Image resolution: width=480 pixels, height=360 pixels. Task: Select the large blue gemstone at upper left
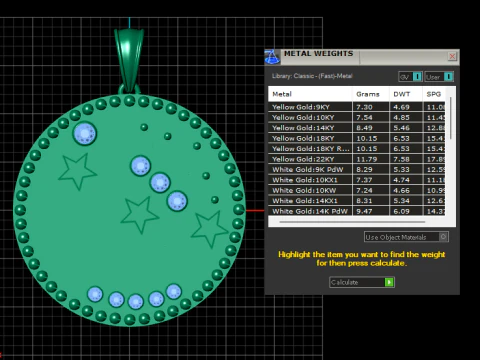85,133
